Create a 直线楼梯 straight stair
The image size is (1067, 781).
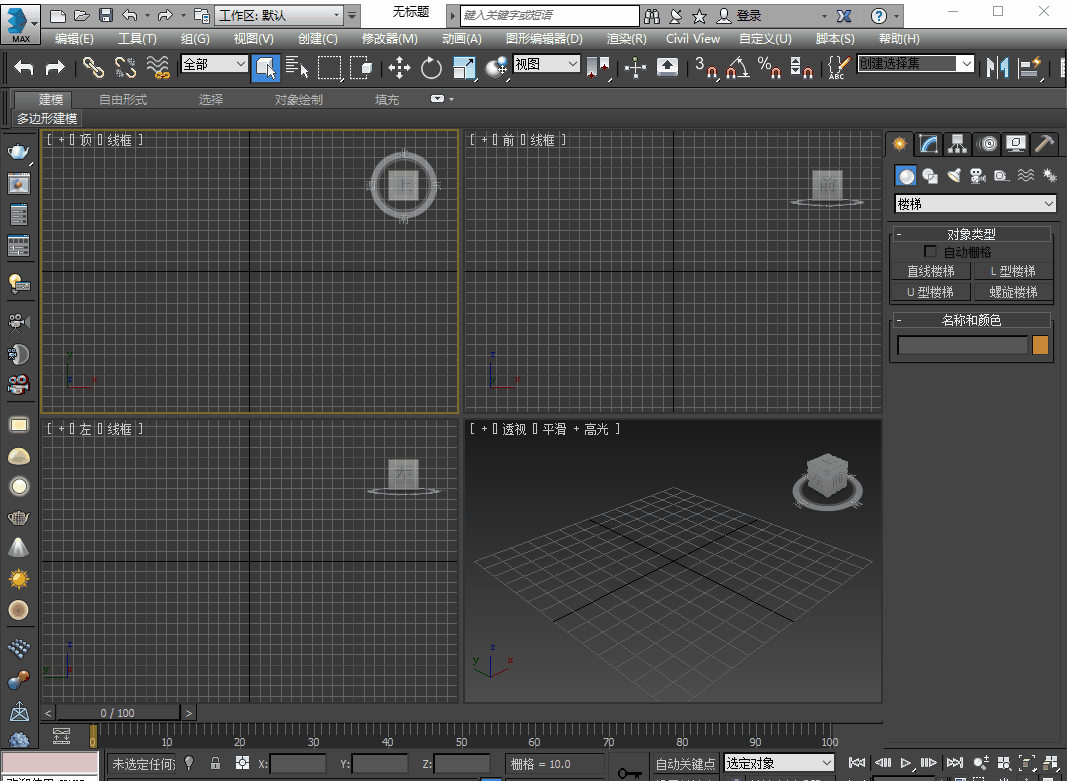tap(931, 271)
